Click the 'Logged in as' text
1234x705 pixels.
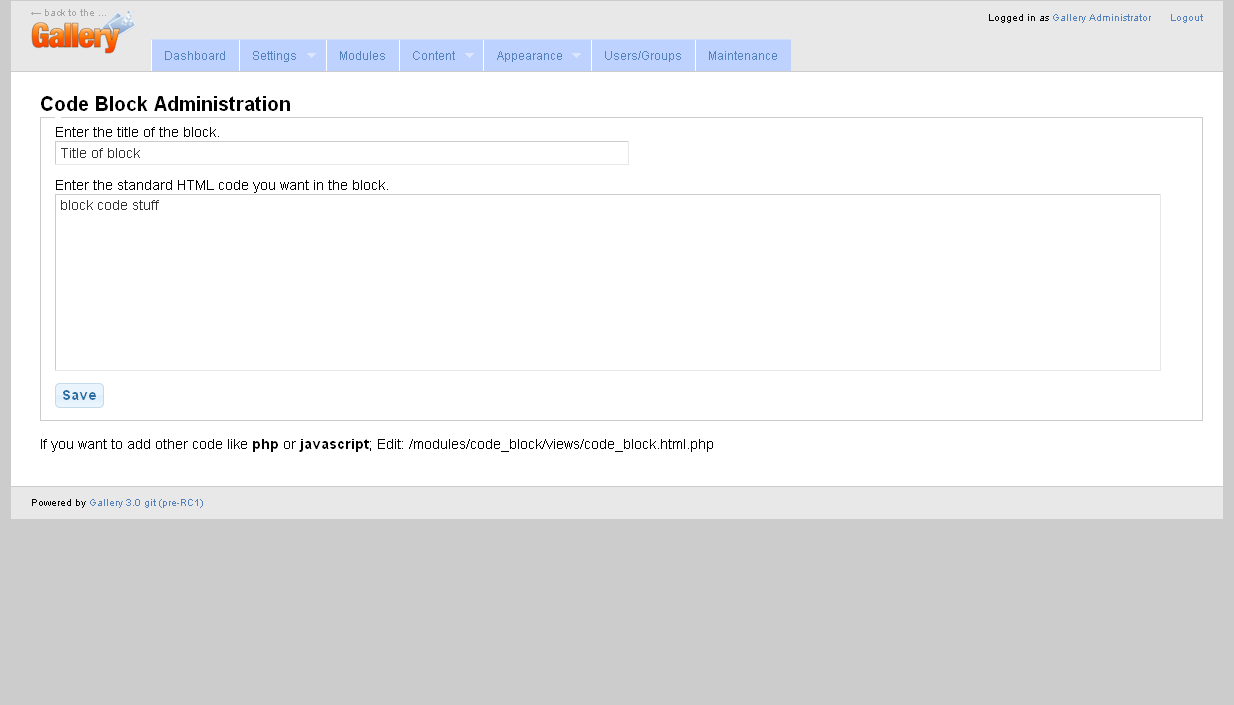1018,18
